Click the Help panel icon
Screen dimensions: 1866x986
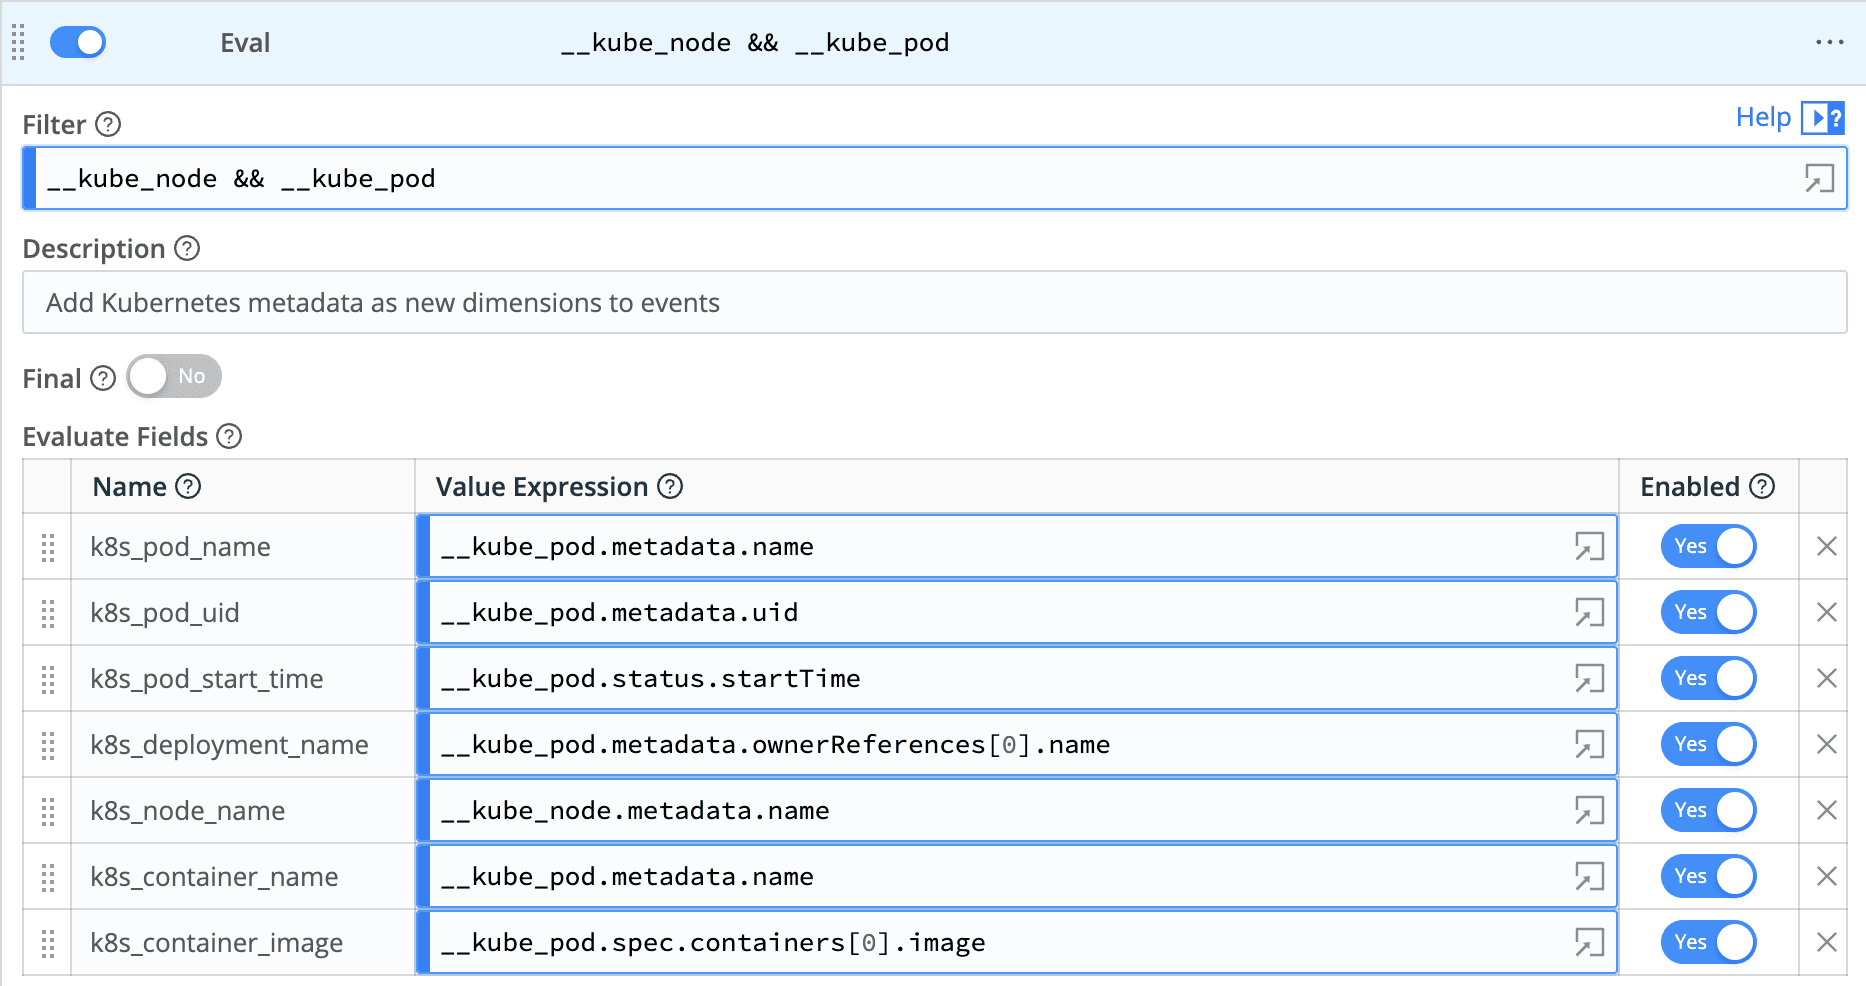click(x=1822, y=118)
